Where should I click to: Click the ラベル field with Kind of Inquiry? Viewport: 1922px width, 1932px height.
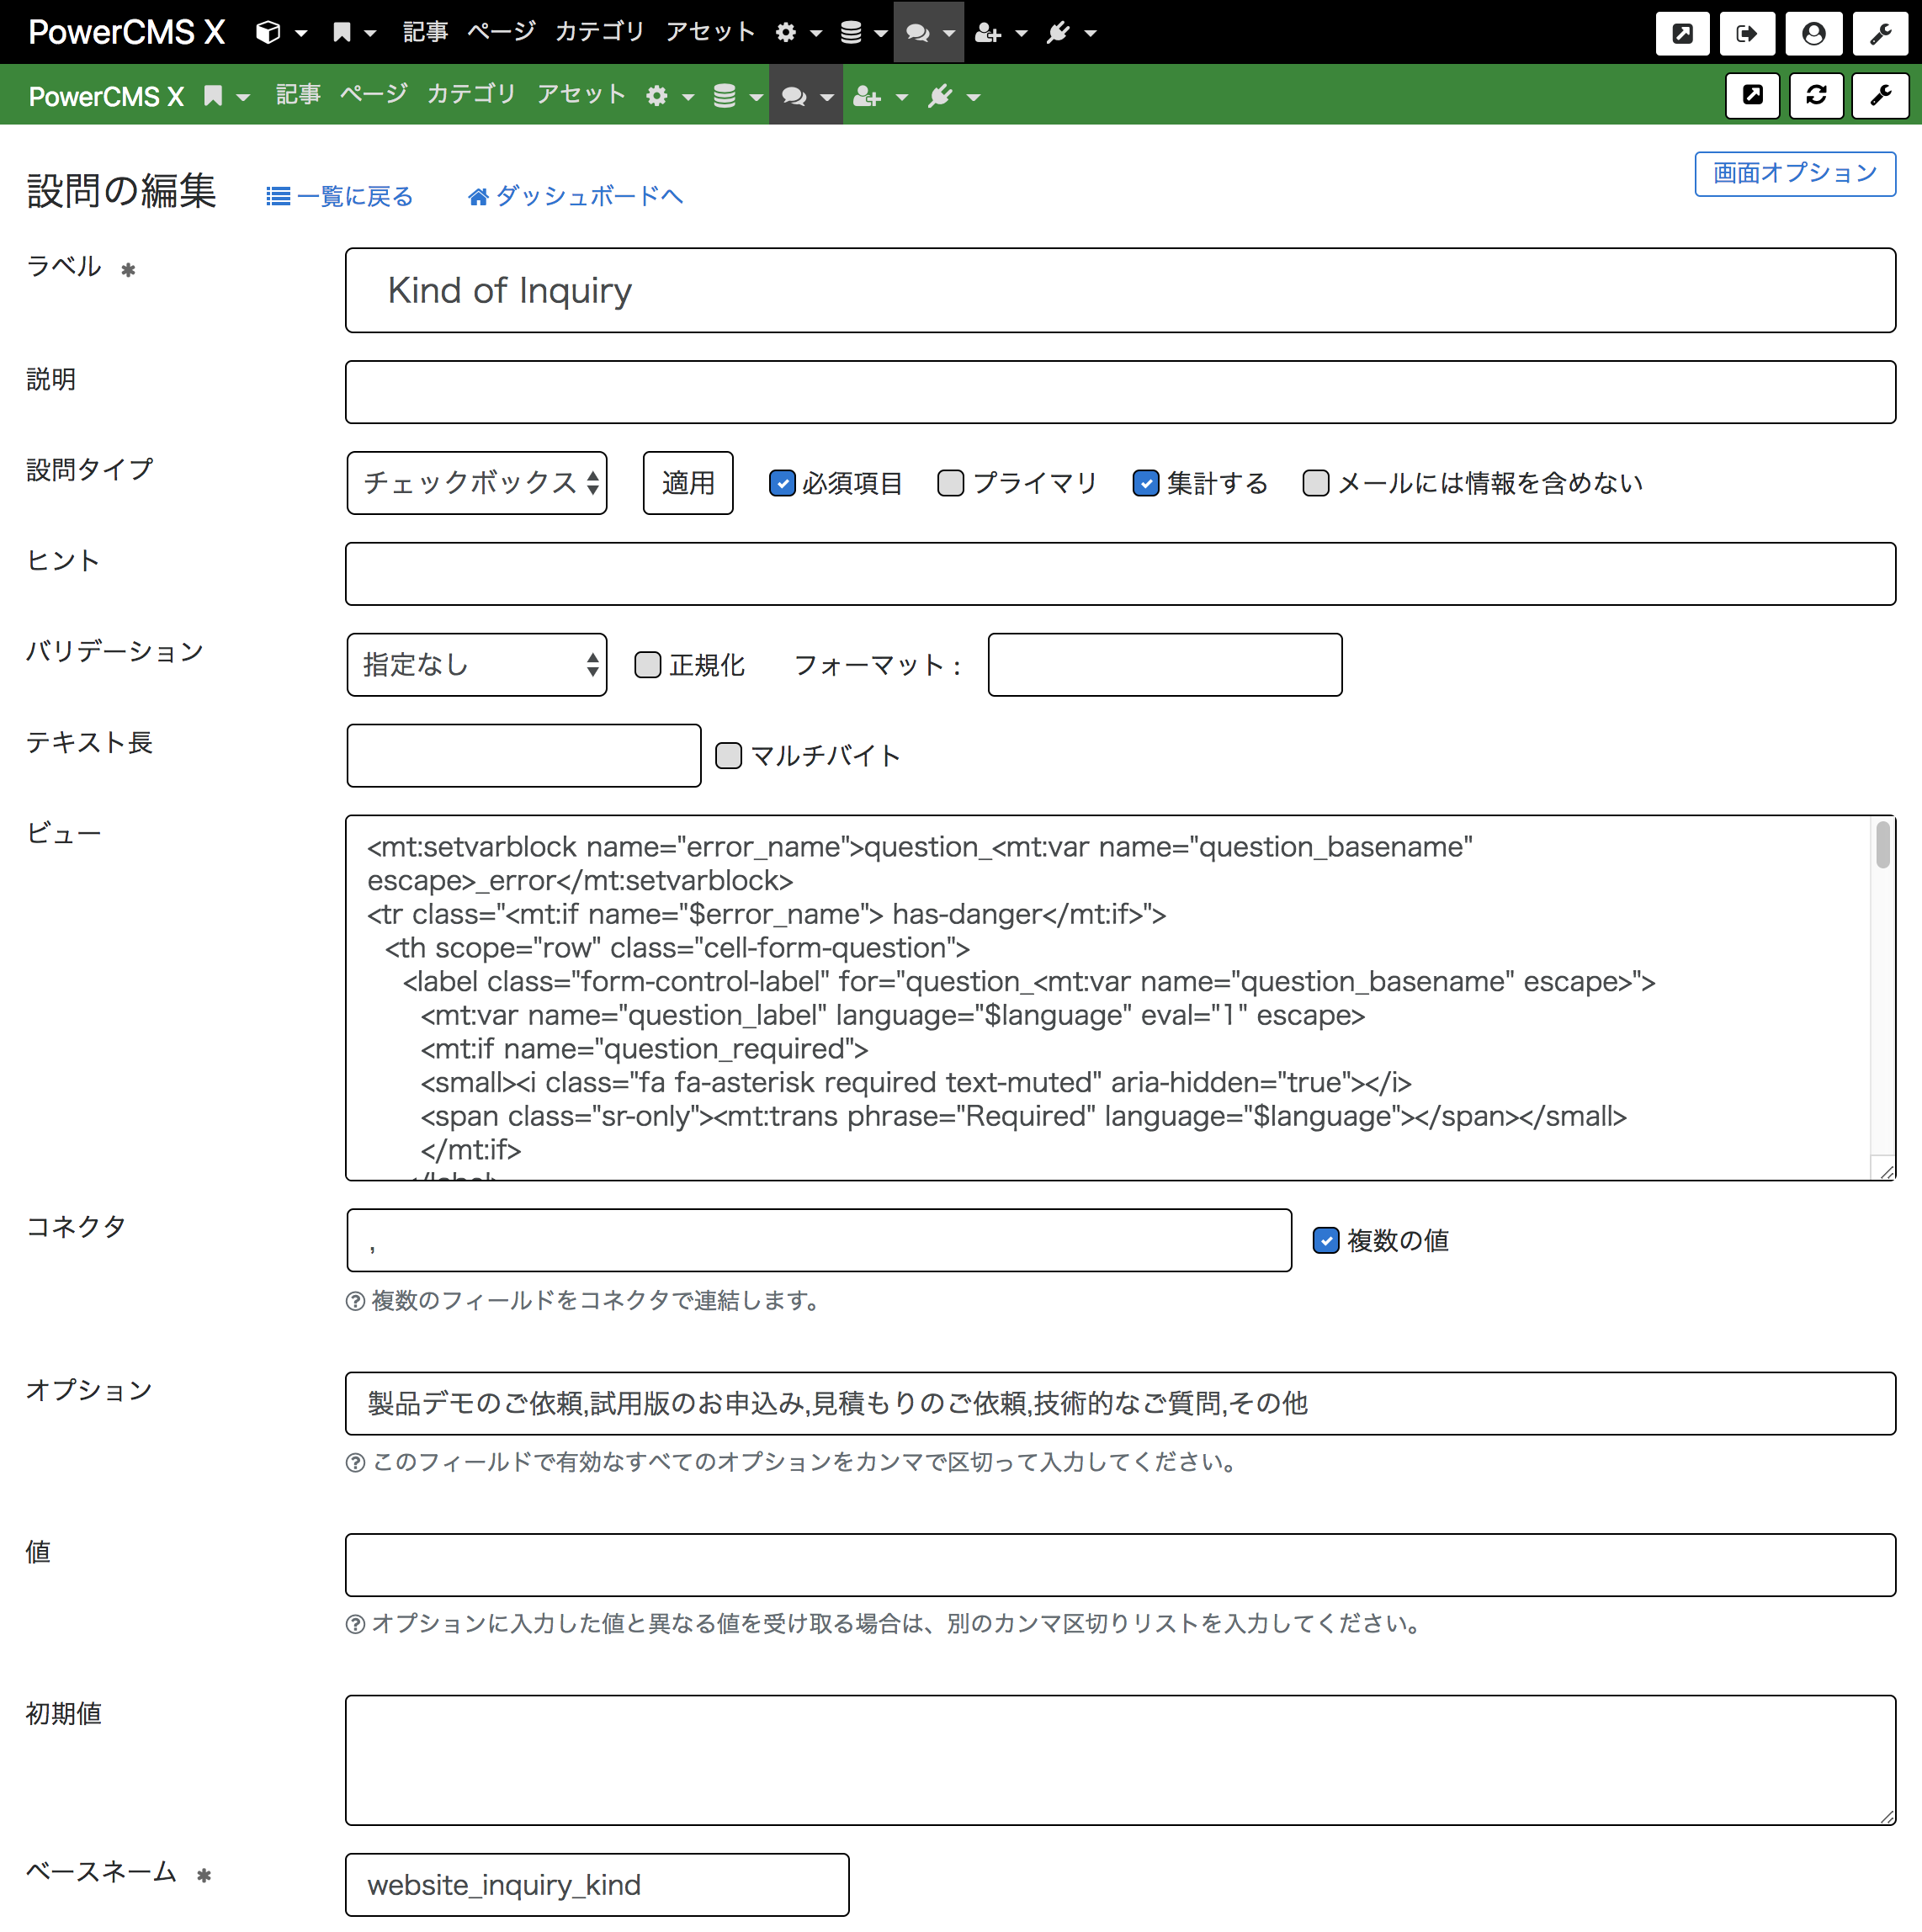point(1120,290)
